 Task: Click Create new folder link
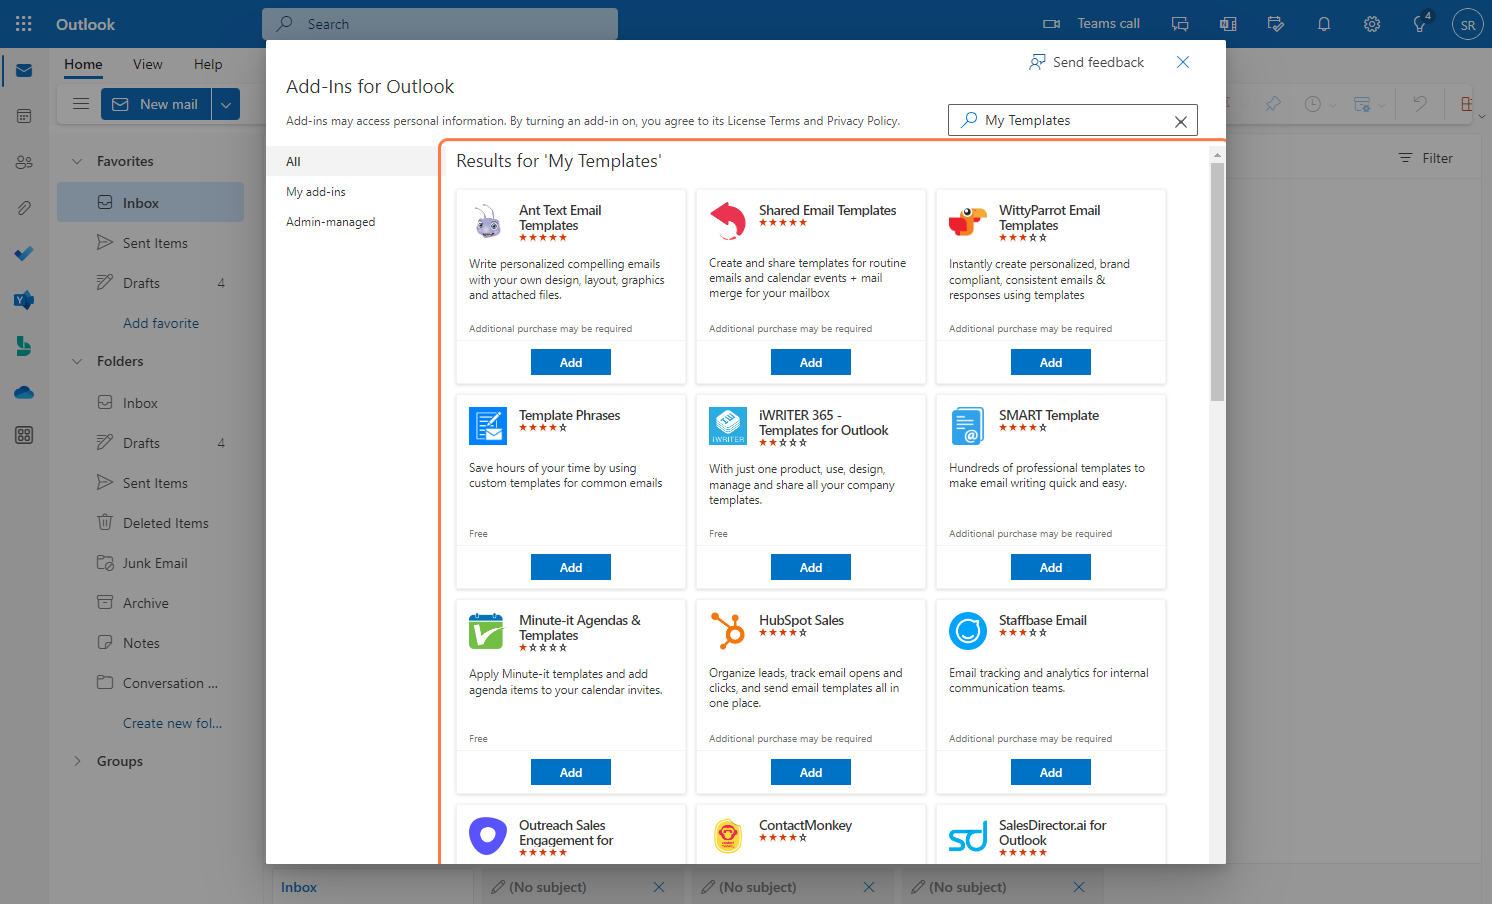coord(172,723)
